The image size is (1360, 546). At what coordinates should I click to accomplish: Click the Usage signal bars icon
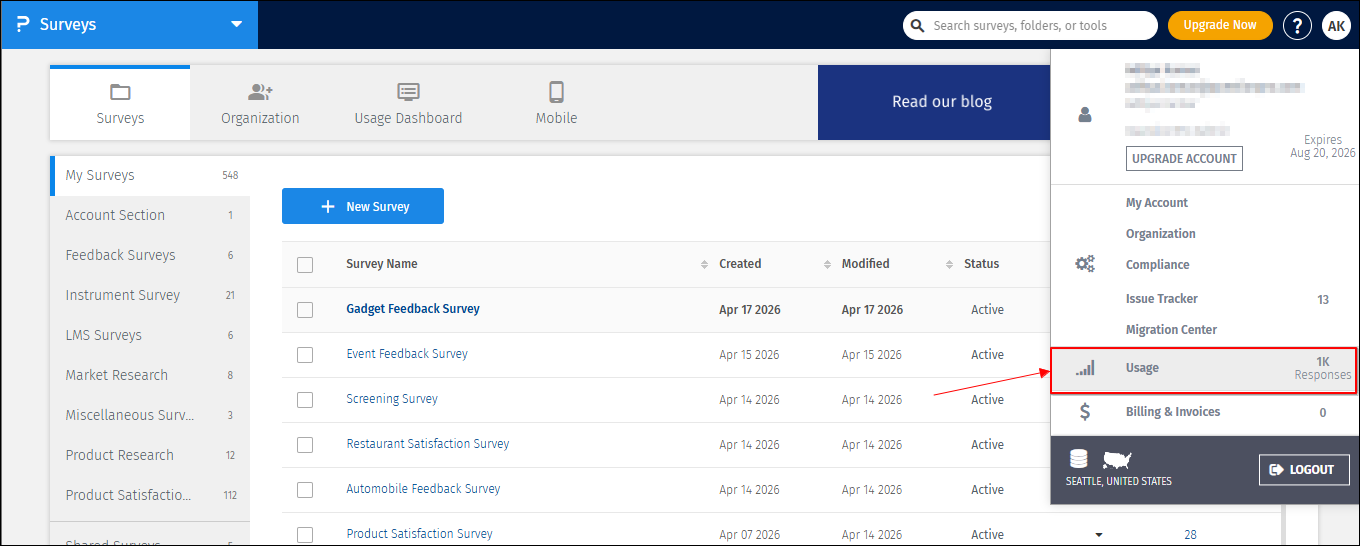pyautogui.click(x=1085, y=368)
